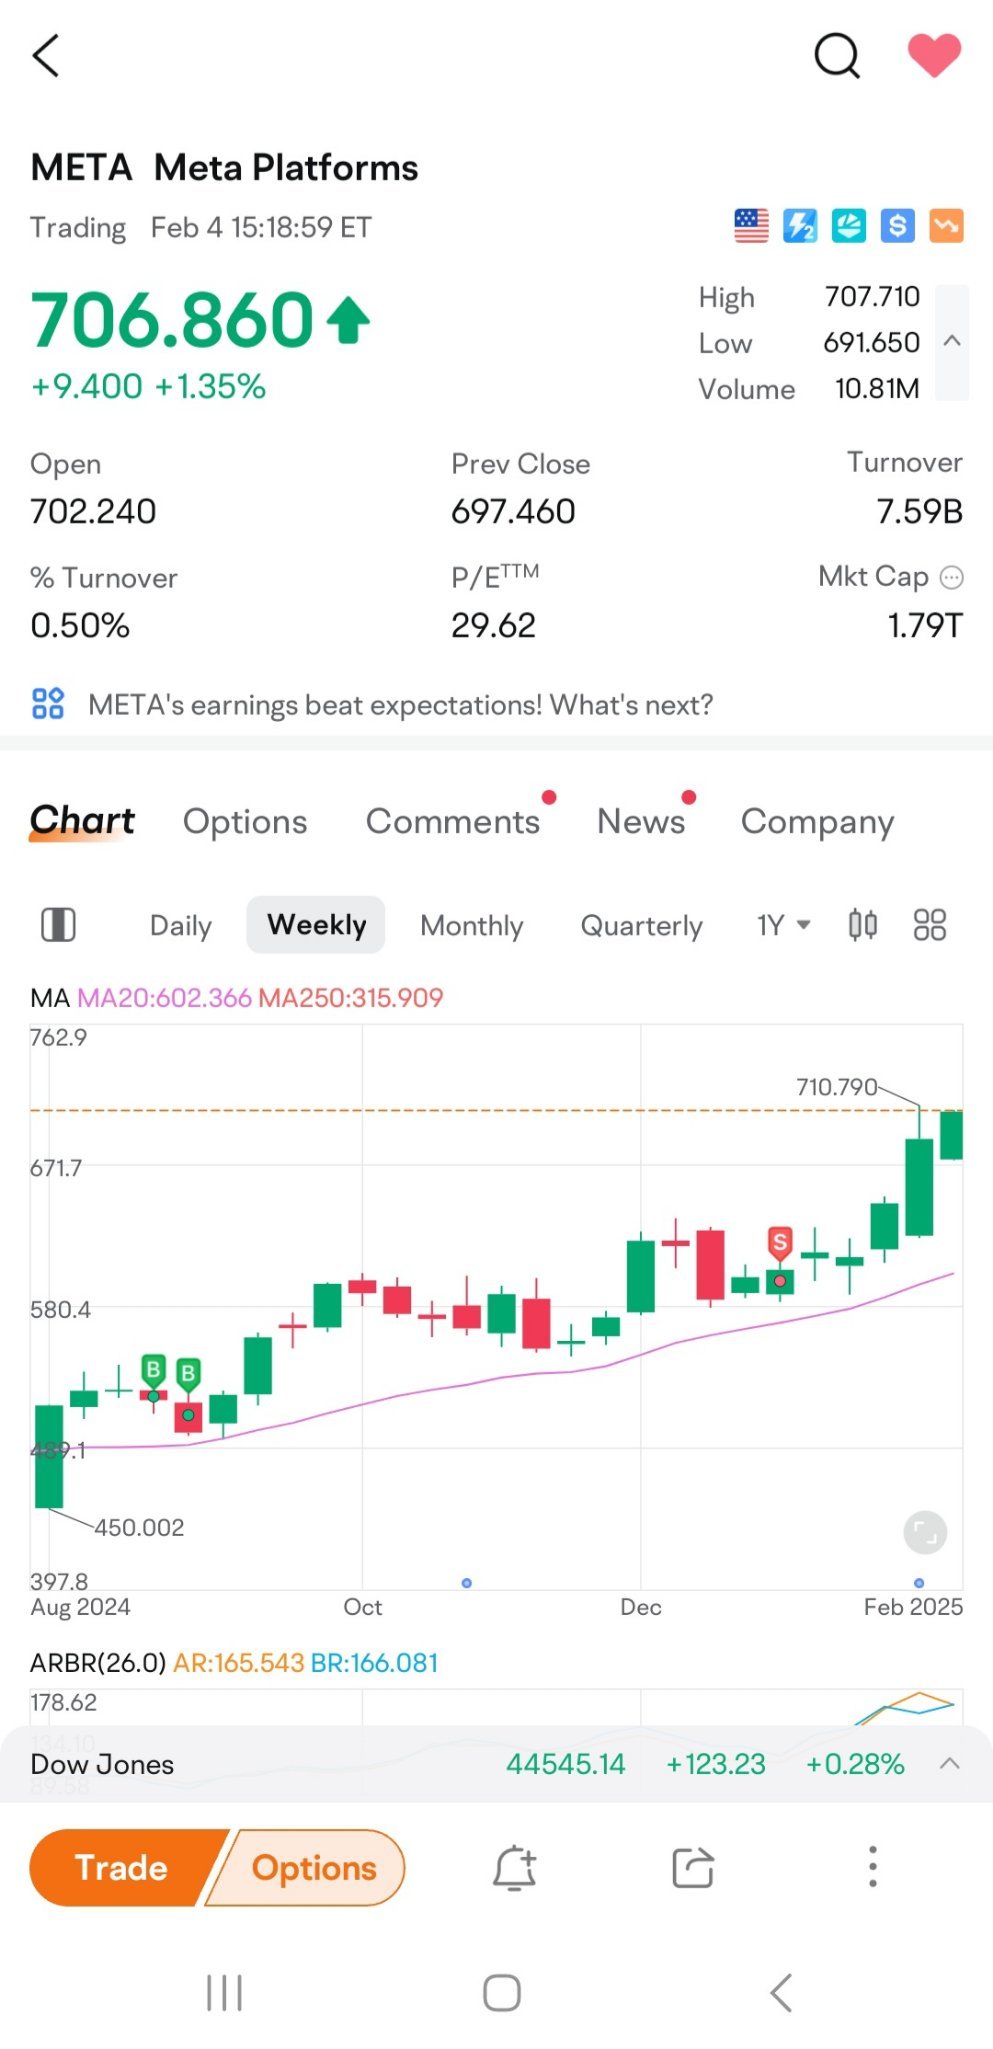Tap the MA20:602.366 indicator value
Screen dimensions: 993x2049
164,998
